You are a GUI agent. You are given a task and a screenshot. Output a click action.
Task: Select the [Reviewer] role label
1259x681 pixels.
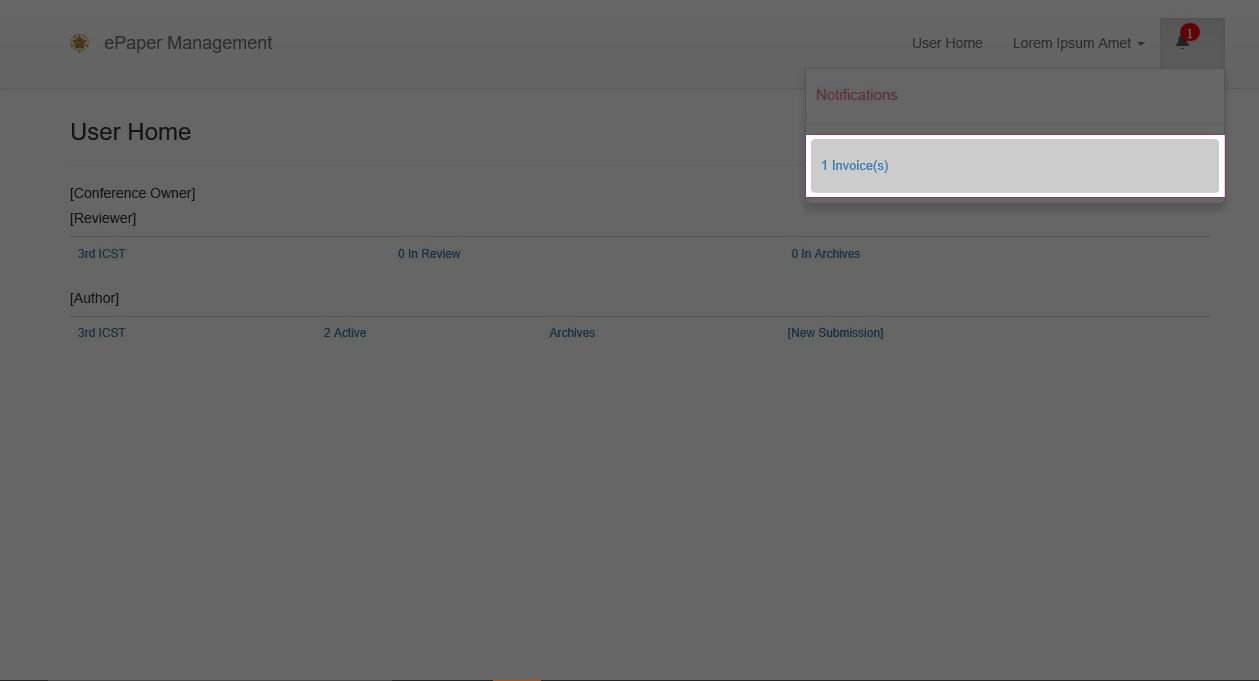coord(103,218)
